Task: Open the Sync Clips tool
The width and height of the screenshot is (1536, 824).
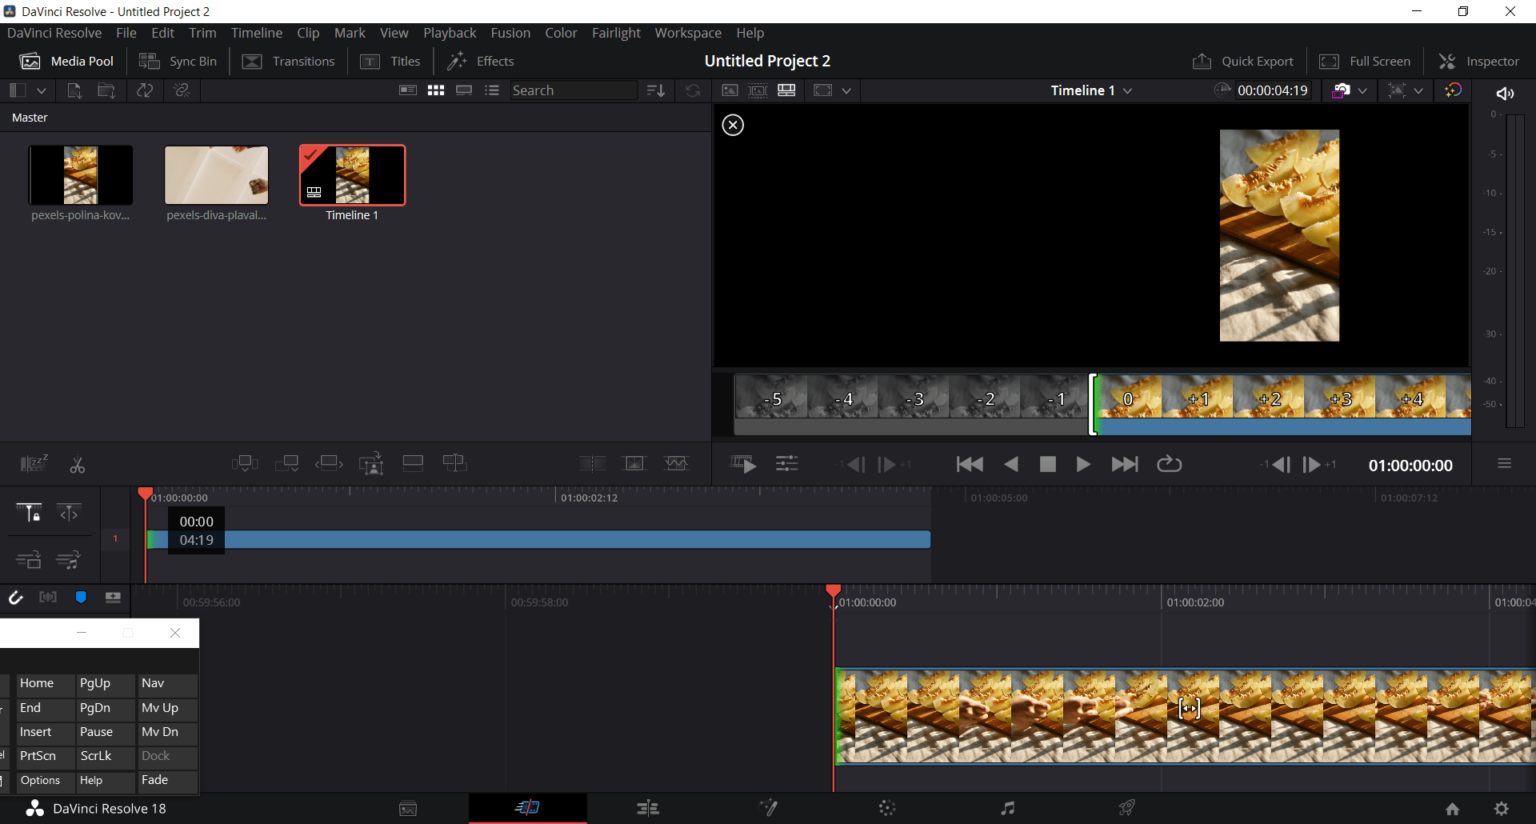Action: [145, 90]
